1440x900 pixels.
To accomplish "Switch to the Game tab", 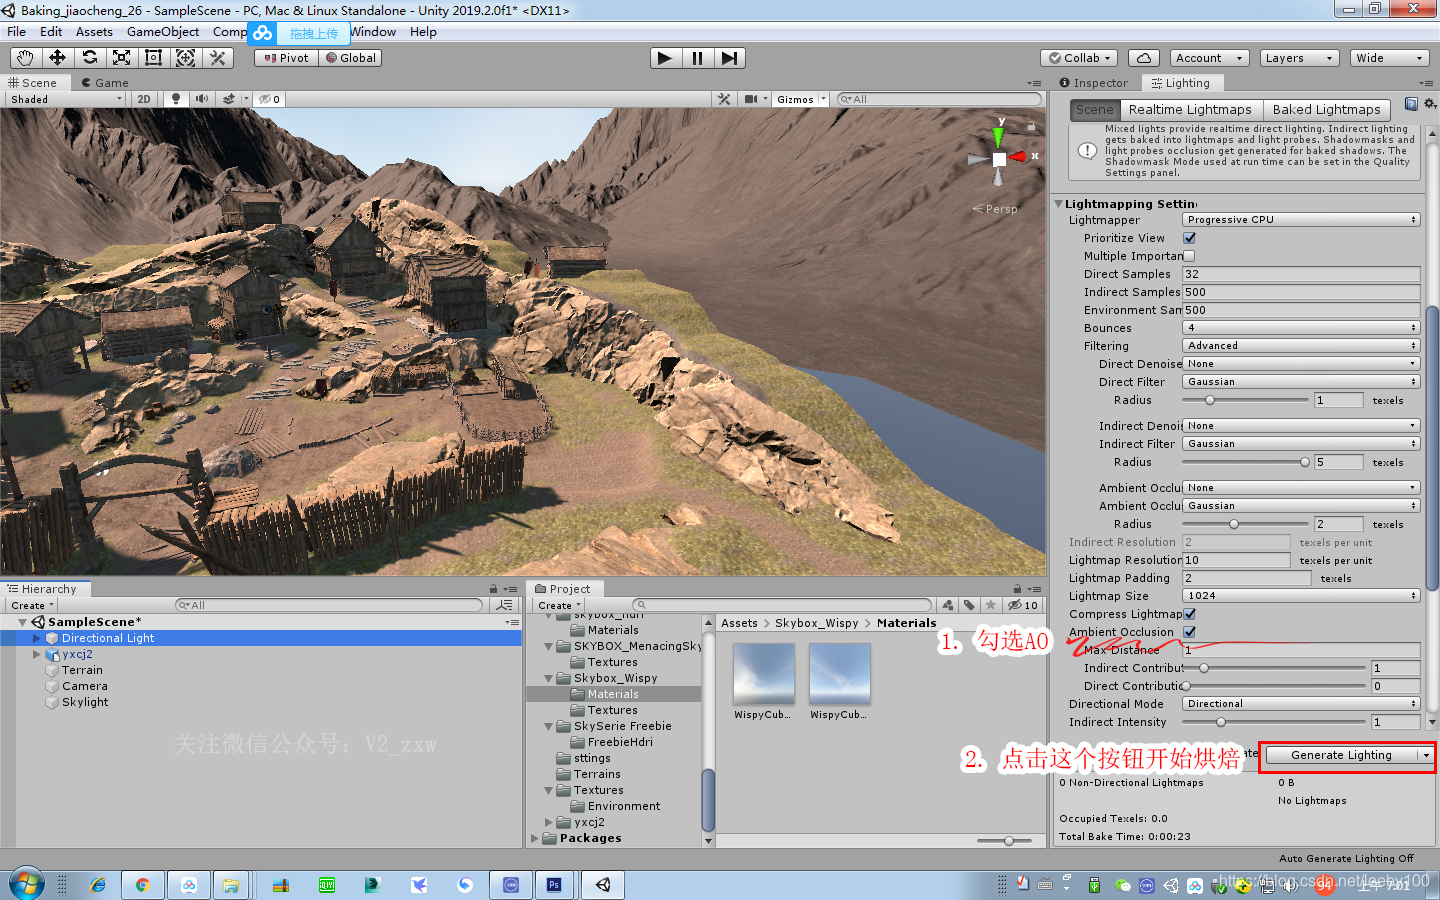I will click(x=105, y=83).
